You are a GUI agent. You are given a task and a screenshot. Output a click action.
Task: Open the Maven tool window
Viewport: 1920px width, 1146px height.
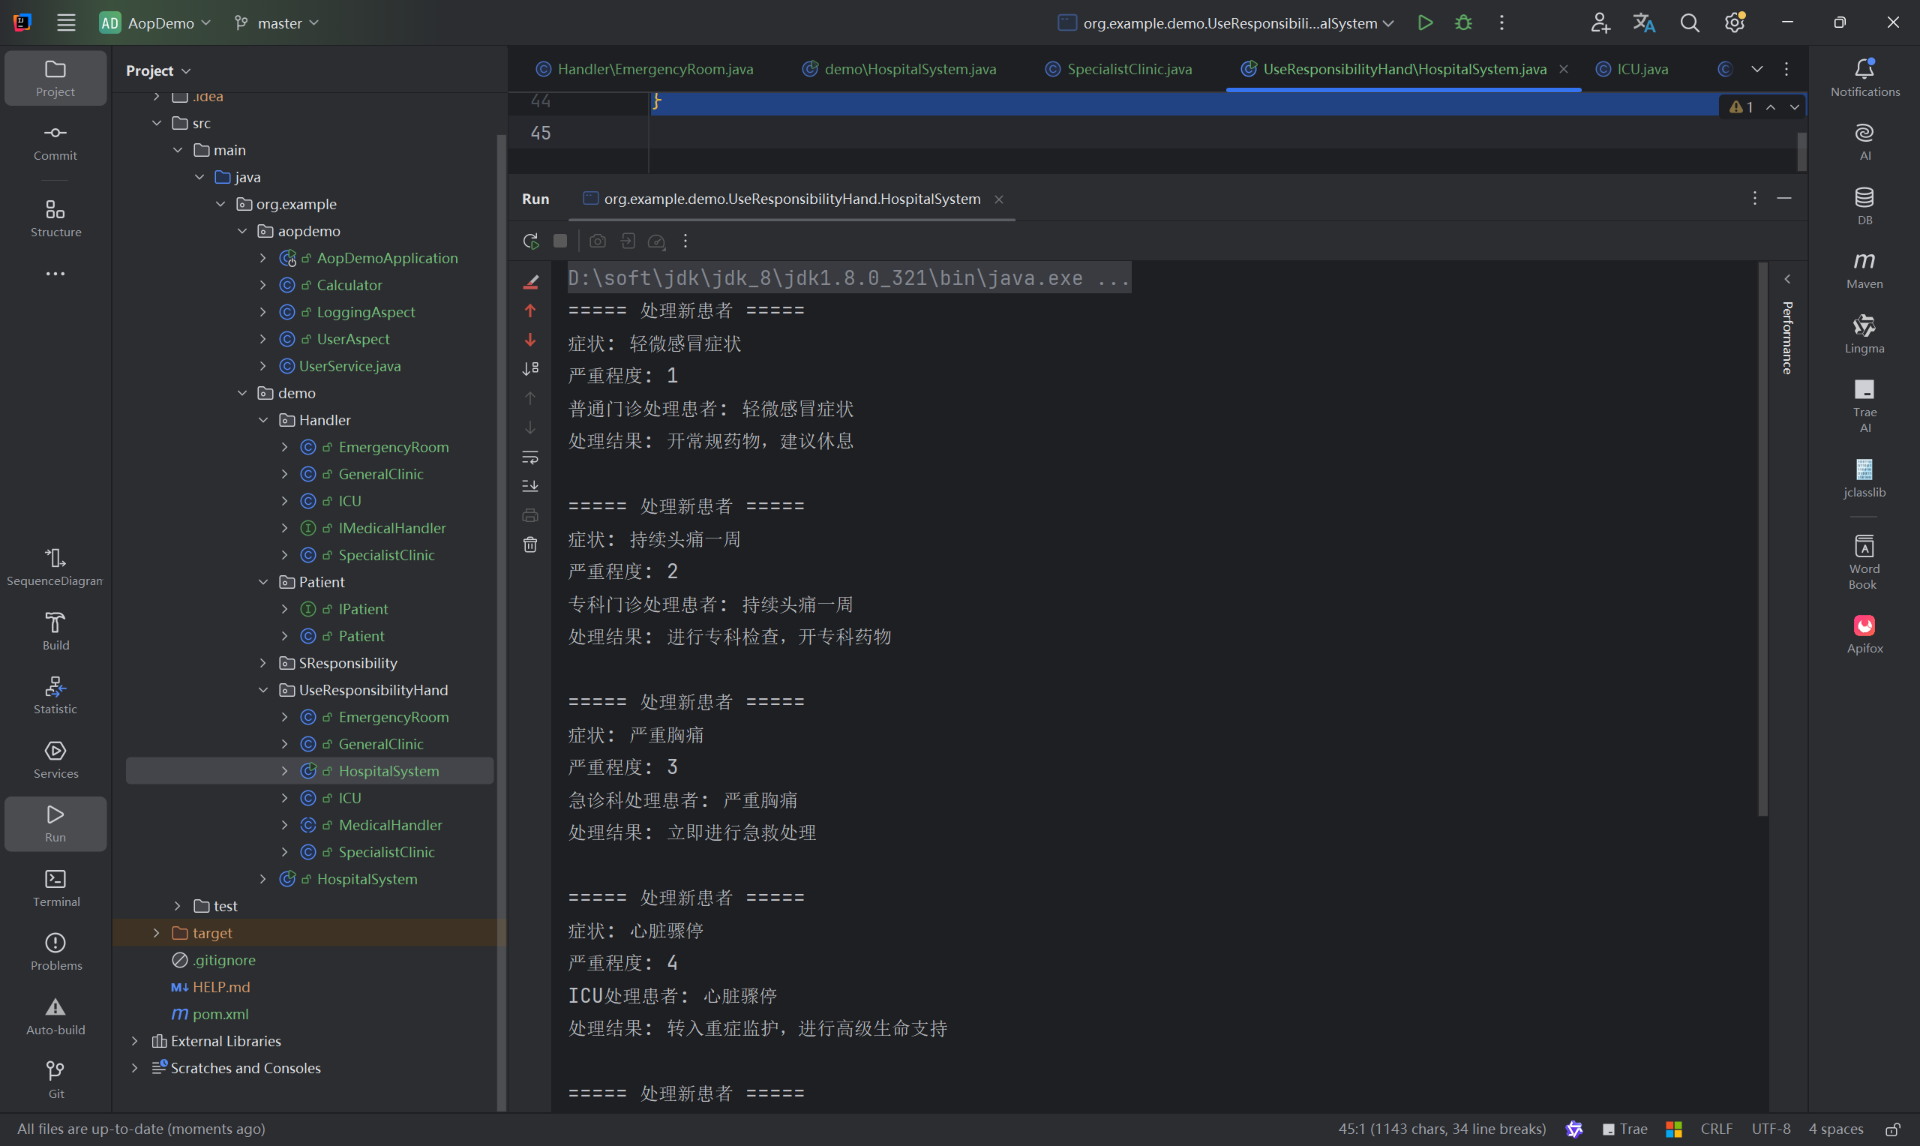(x=1864, y=269)
